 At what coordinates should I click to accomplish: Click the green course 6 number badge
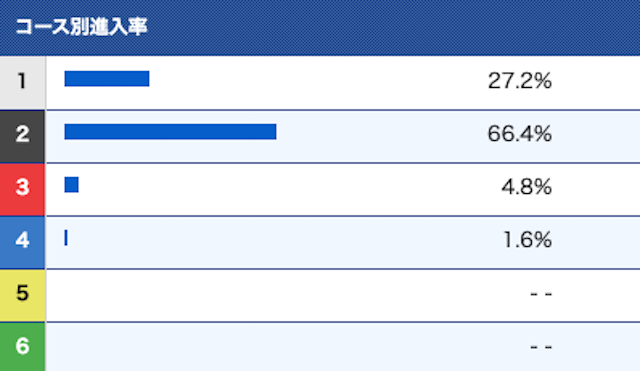(x=22, y=347)
